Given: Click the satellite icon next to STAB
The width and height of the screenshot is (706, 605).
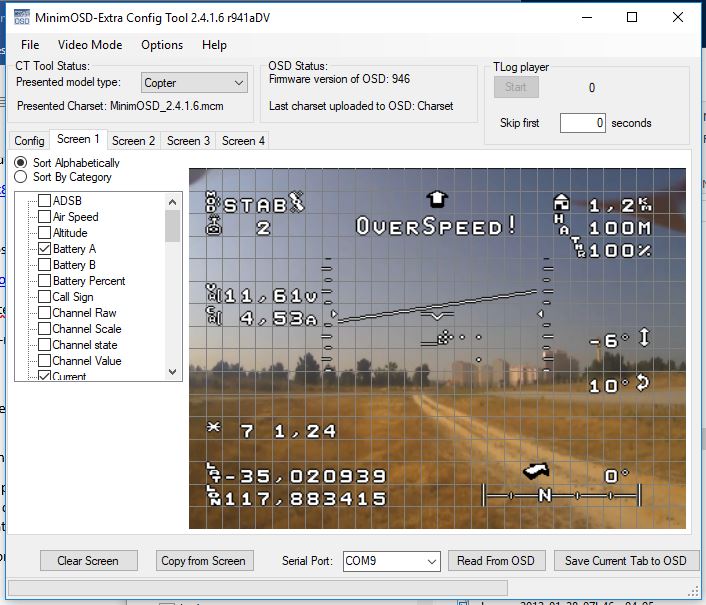Looking at the screenshot, I should pyautogui.click(x=297, y=203).
